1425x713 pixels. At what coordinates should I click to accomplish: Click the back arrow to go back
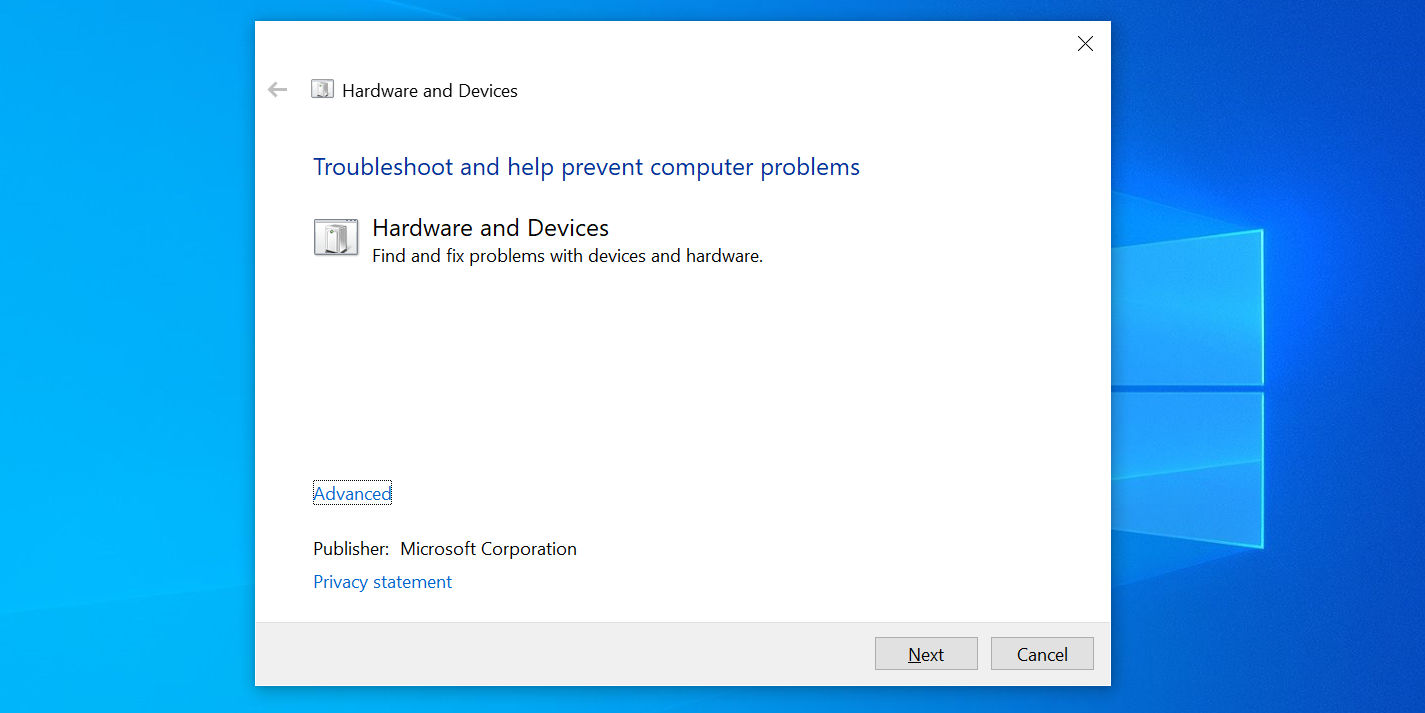[x=277, y=89]
